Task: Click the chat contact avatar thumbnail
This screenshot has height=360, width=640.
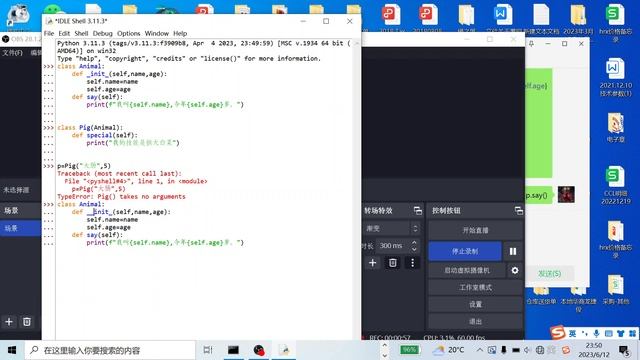Action: 566,194
